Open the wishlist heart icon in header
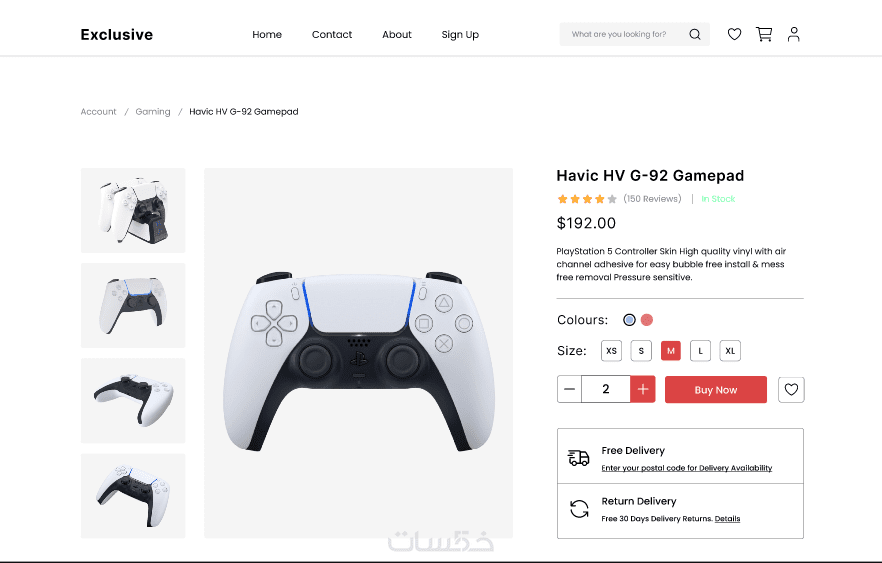This screenshot has height=563, width=882. point(734,34)
